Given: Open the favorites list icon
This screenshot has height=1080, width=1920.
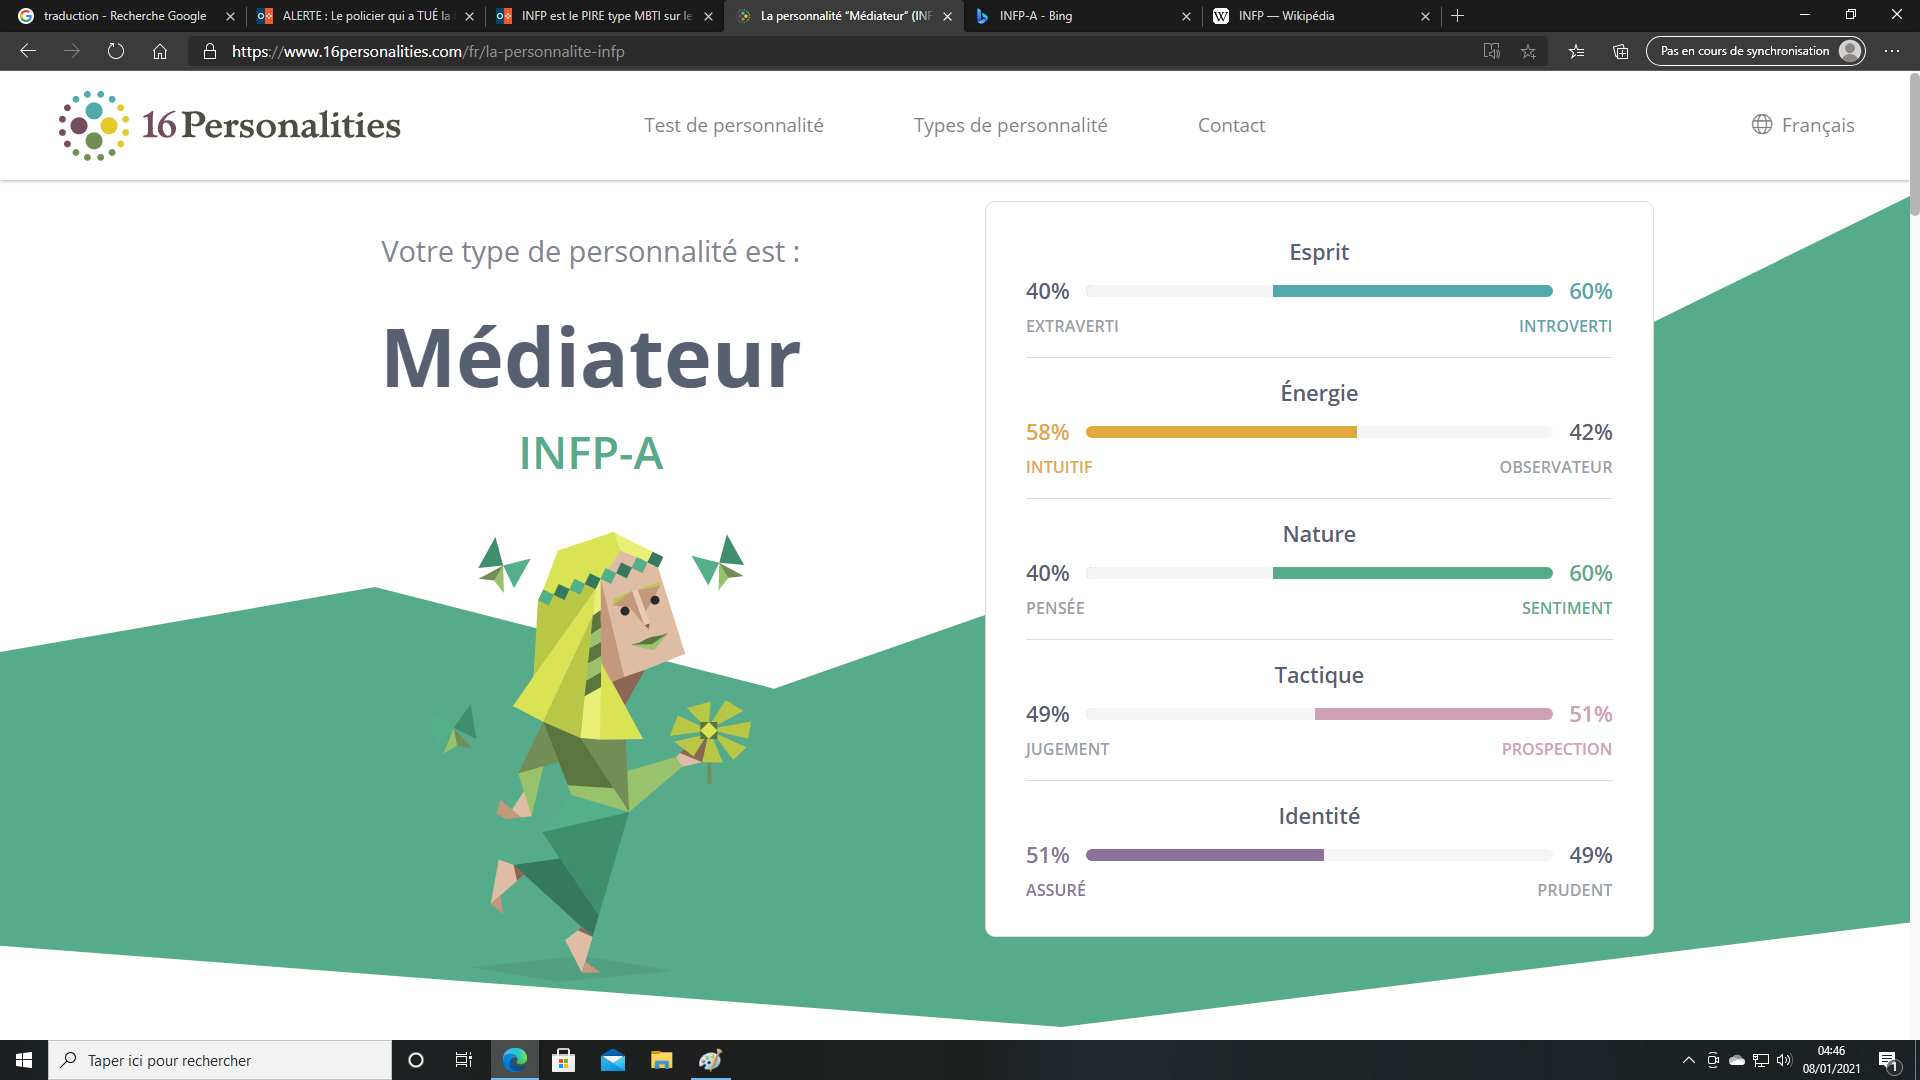Looking at the screenshot, I should tap(1577, 51).
